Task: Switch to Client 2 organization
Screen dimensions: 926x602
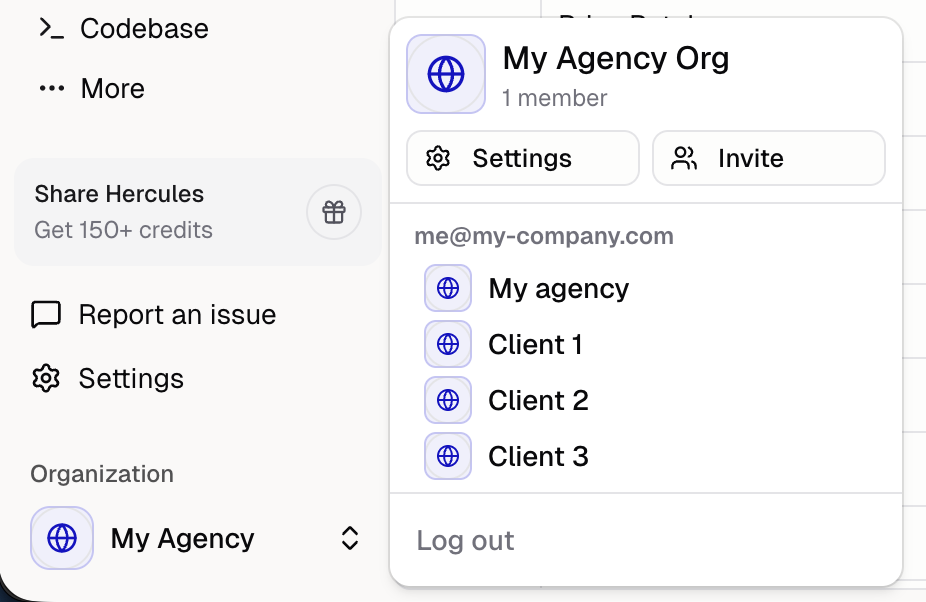Action: coord(538,400)
